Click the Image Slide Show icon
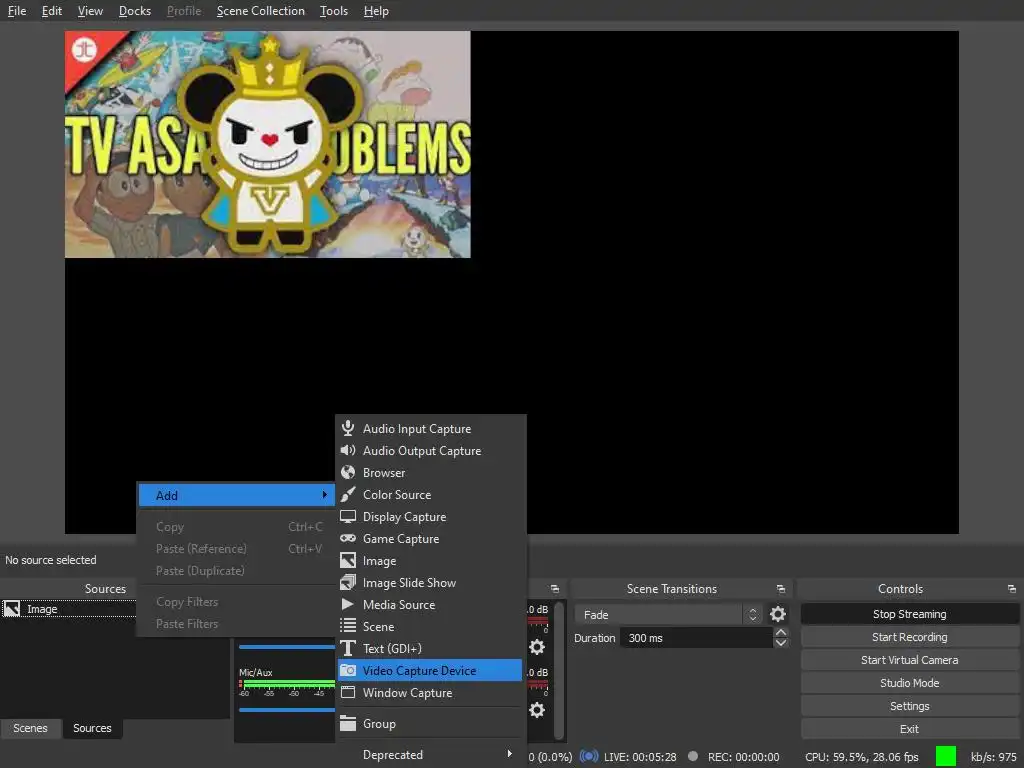The height and width of the screenshot is (768, 1024). 348,583
